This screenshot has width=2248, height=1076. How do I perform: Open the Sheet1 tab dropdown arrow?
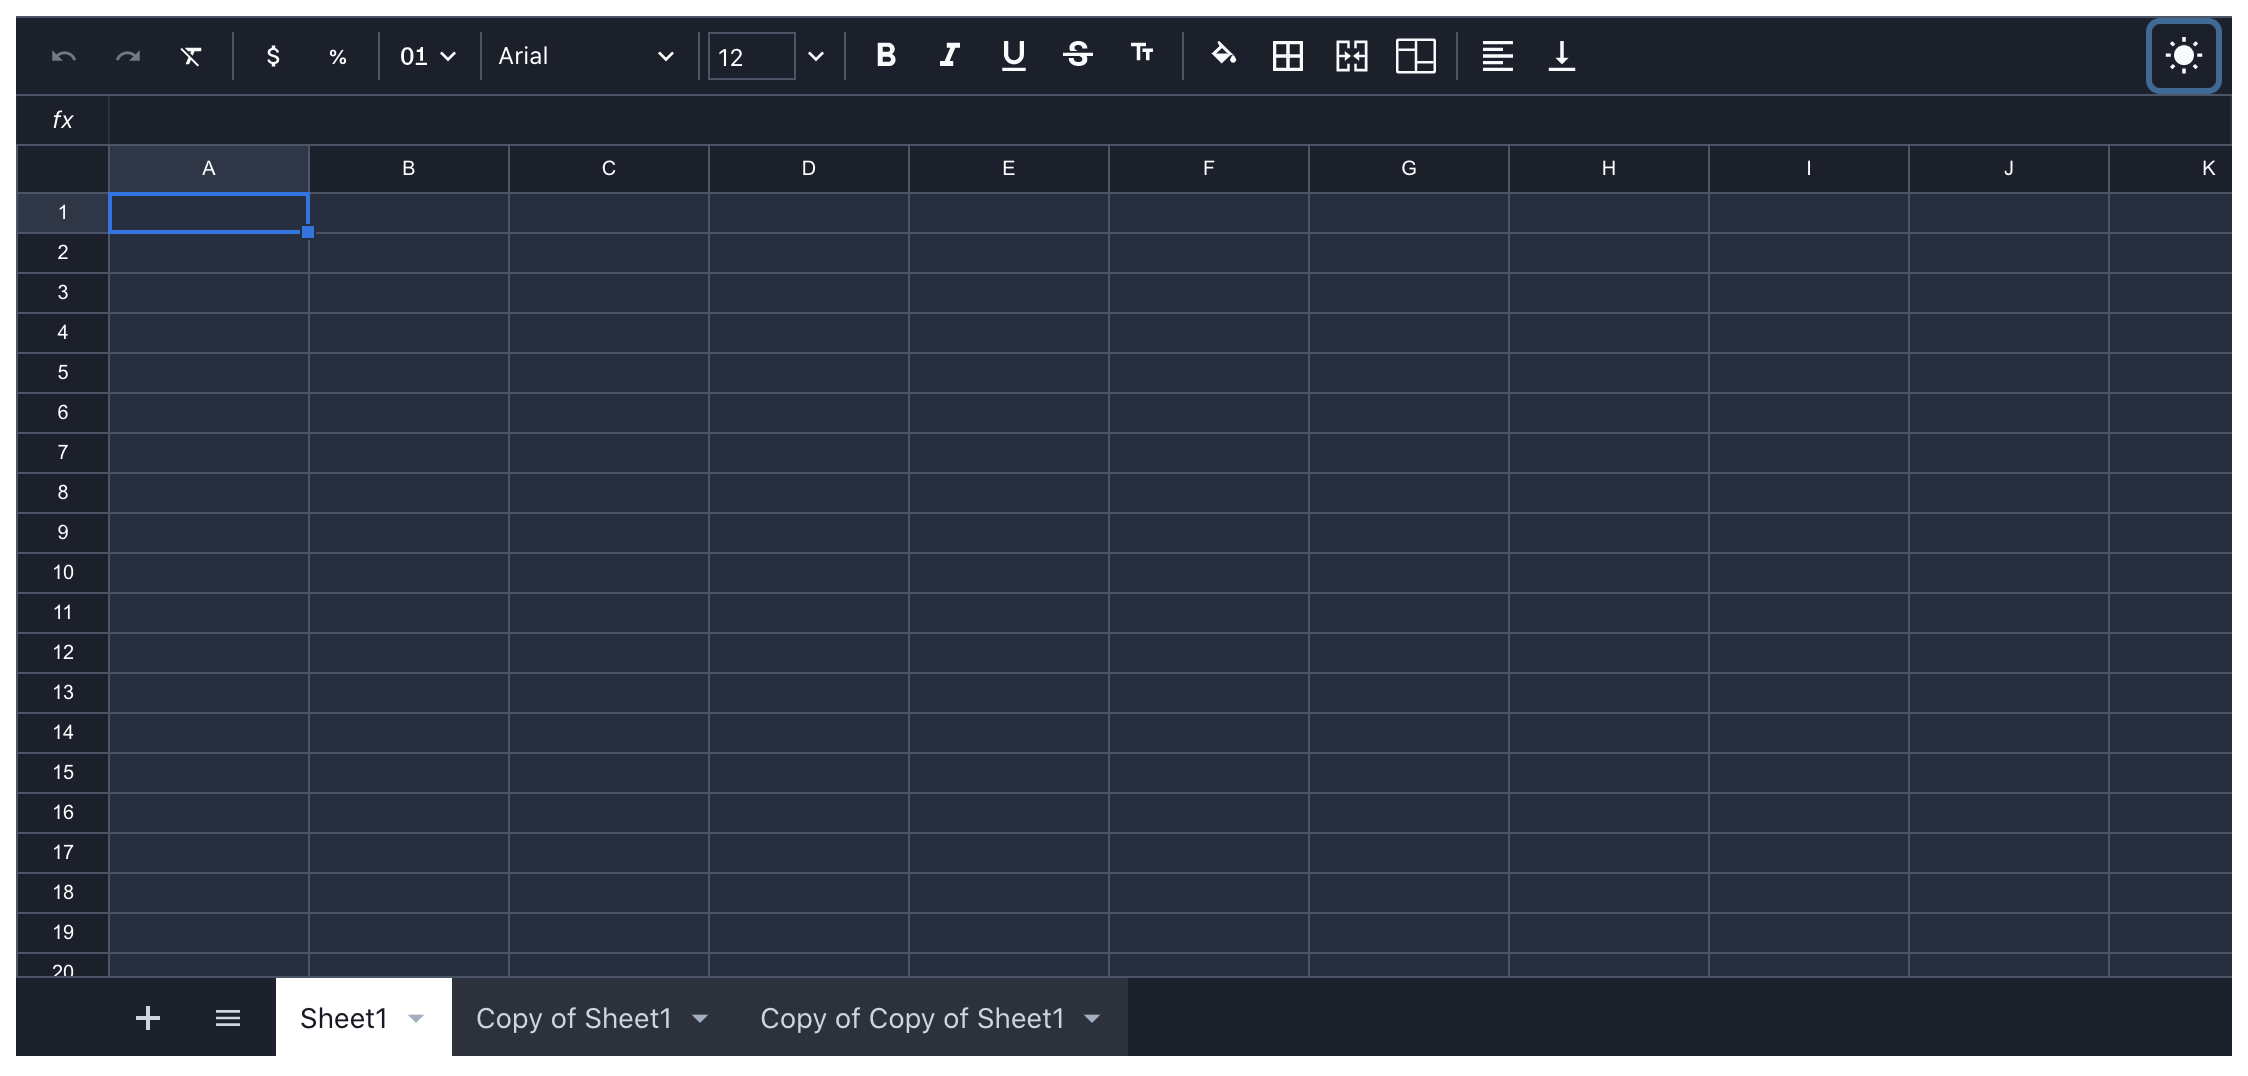(415, 1017)
